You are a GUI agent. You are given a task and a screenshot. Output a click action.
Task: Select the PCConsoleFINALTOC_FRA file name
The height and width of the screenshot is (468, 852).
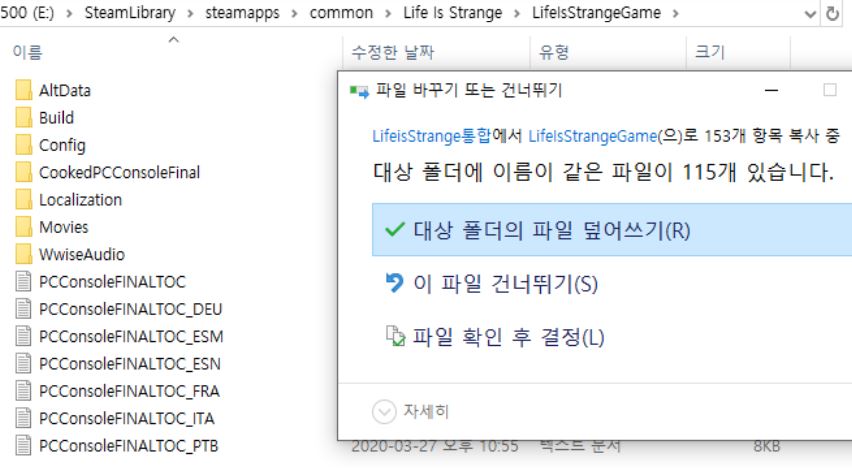(129, 391)
